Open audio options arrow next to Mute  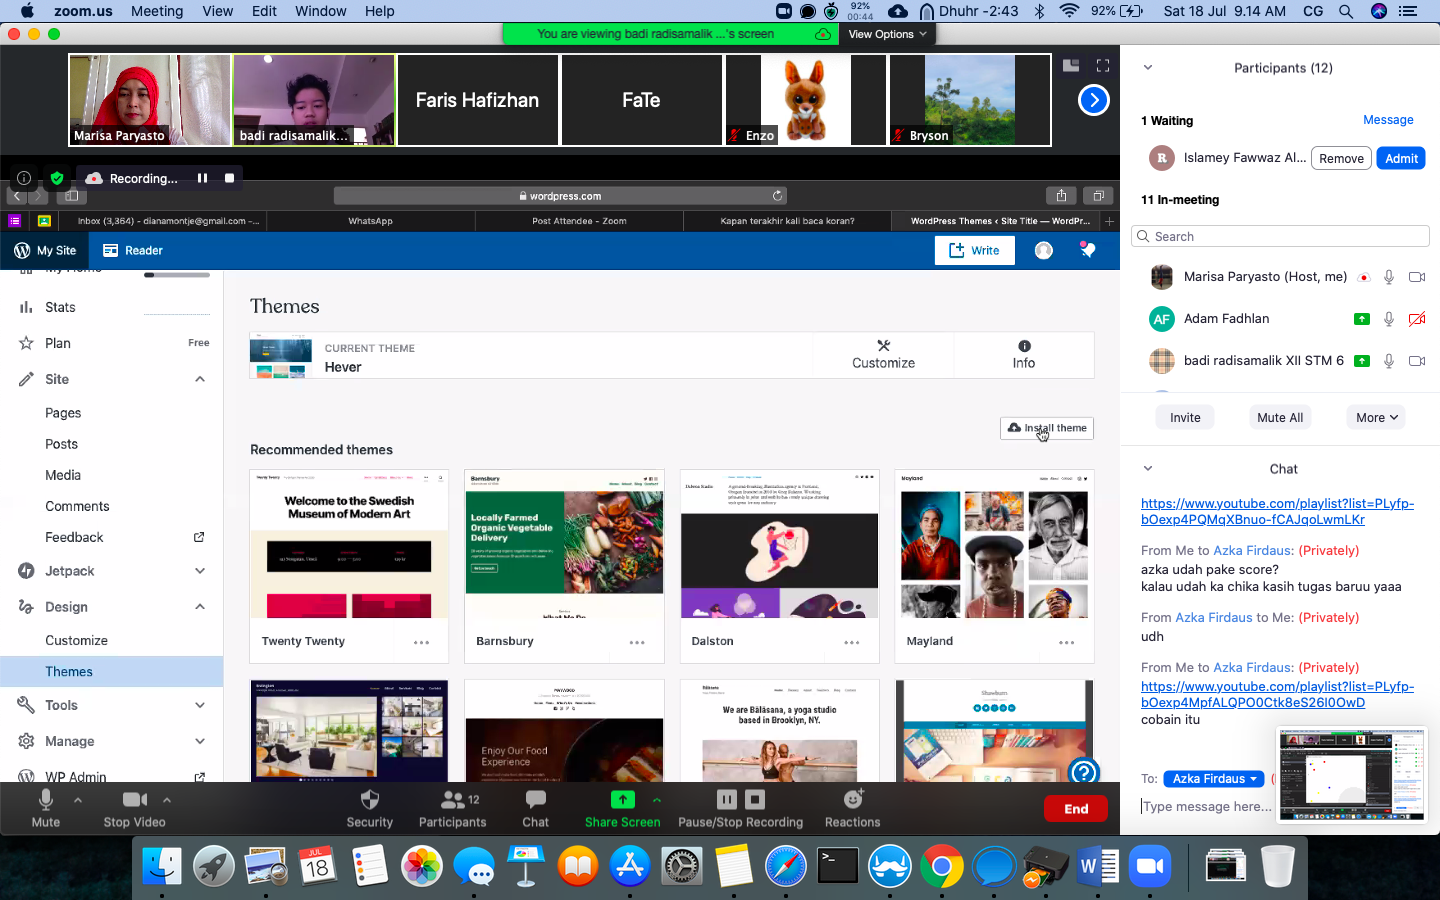pos(78,799)
